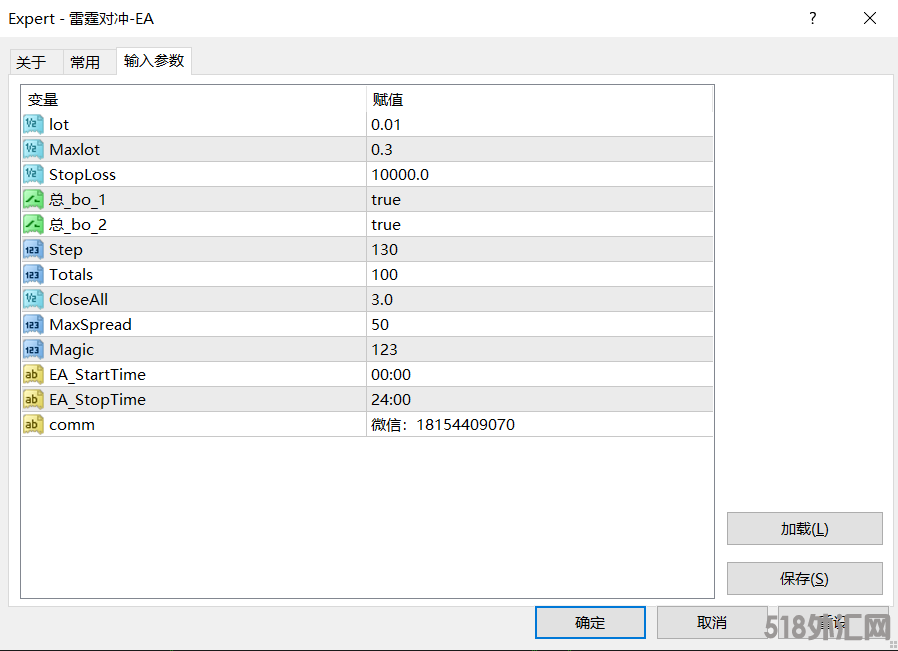The width and height of the screenshot is (898, 651).
Task: Select the integer icon beside Totals
Action: (33, 274)
